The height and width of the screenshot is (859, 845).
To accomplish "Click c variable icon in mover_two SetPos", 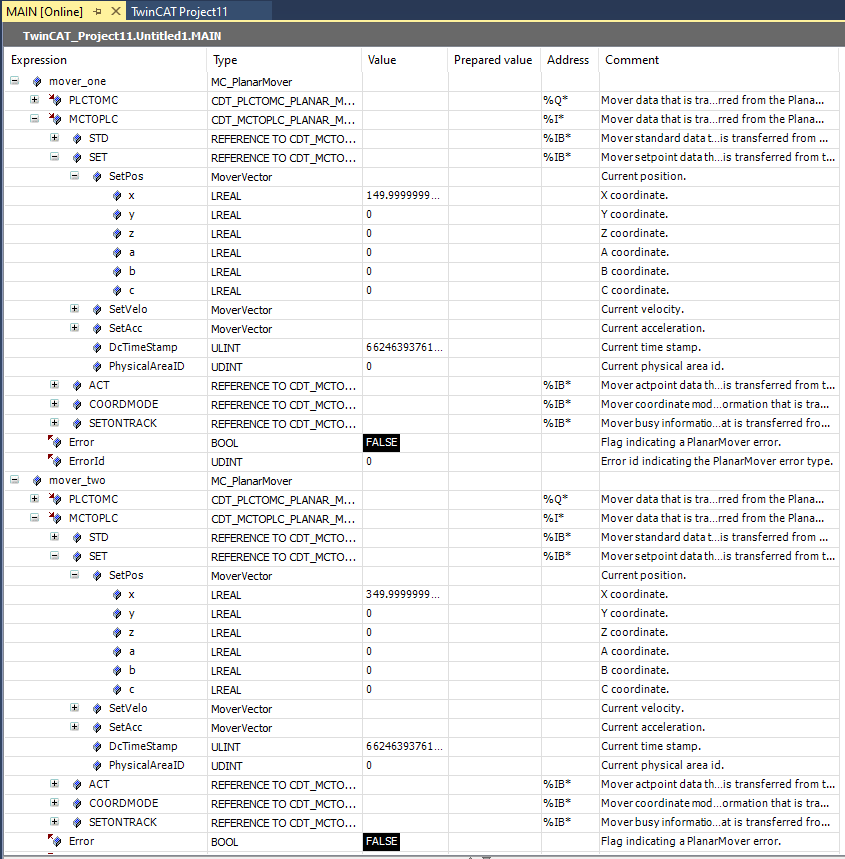I will tap(117, 689).
